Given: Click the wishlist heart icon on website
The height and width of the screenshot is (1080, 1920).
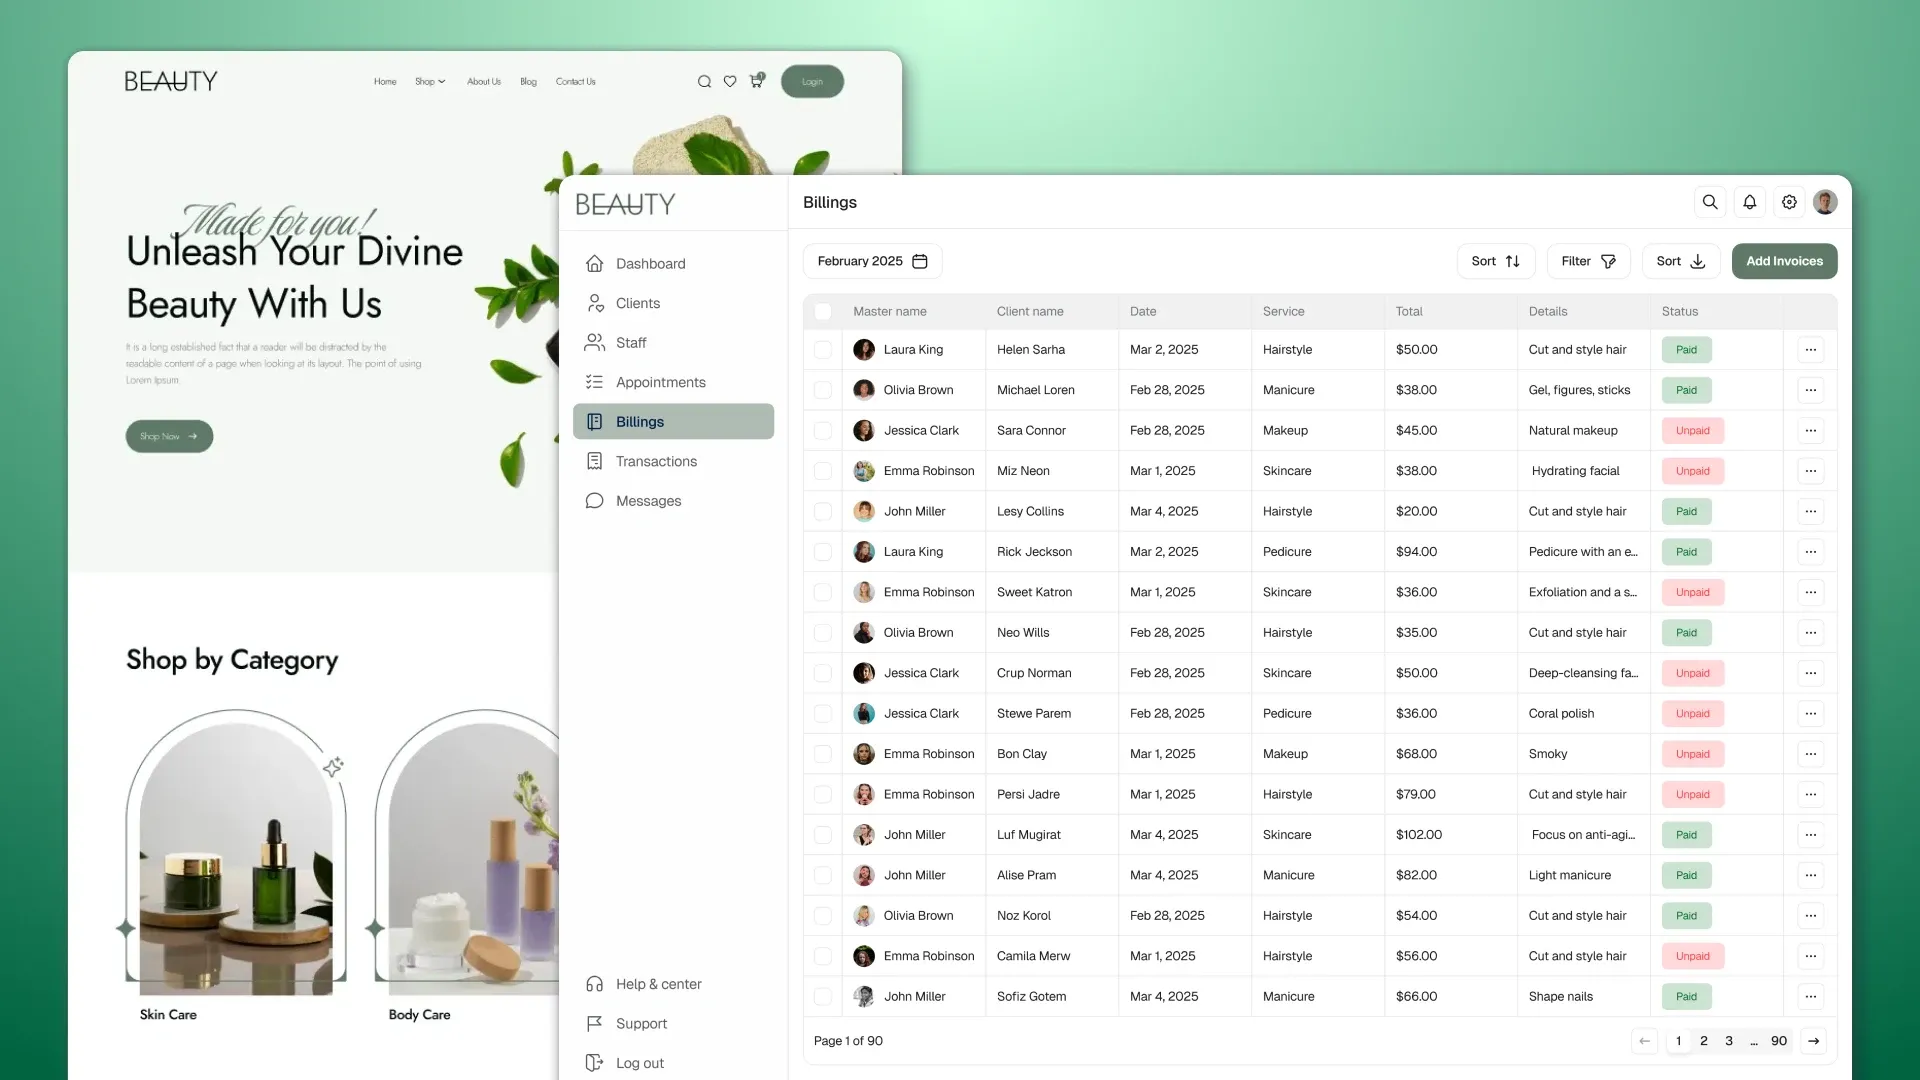Looking at the screenshot, I should [730, 82].
